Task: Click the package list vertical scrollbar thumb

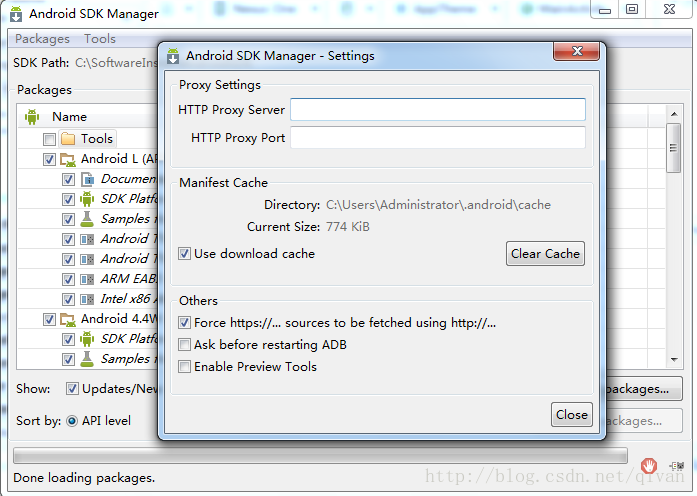Action: pyautogui.click(x=674, y=148)
